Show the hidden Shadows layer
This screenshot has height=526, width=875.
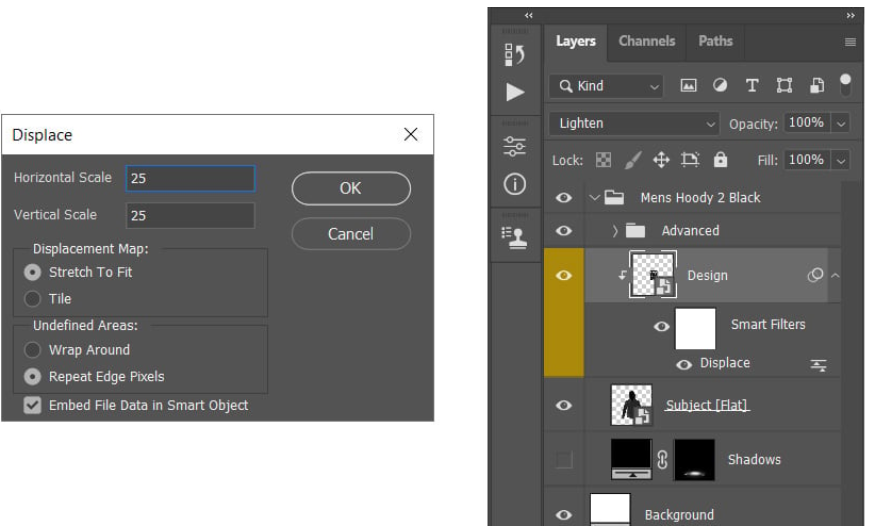564,460
